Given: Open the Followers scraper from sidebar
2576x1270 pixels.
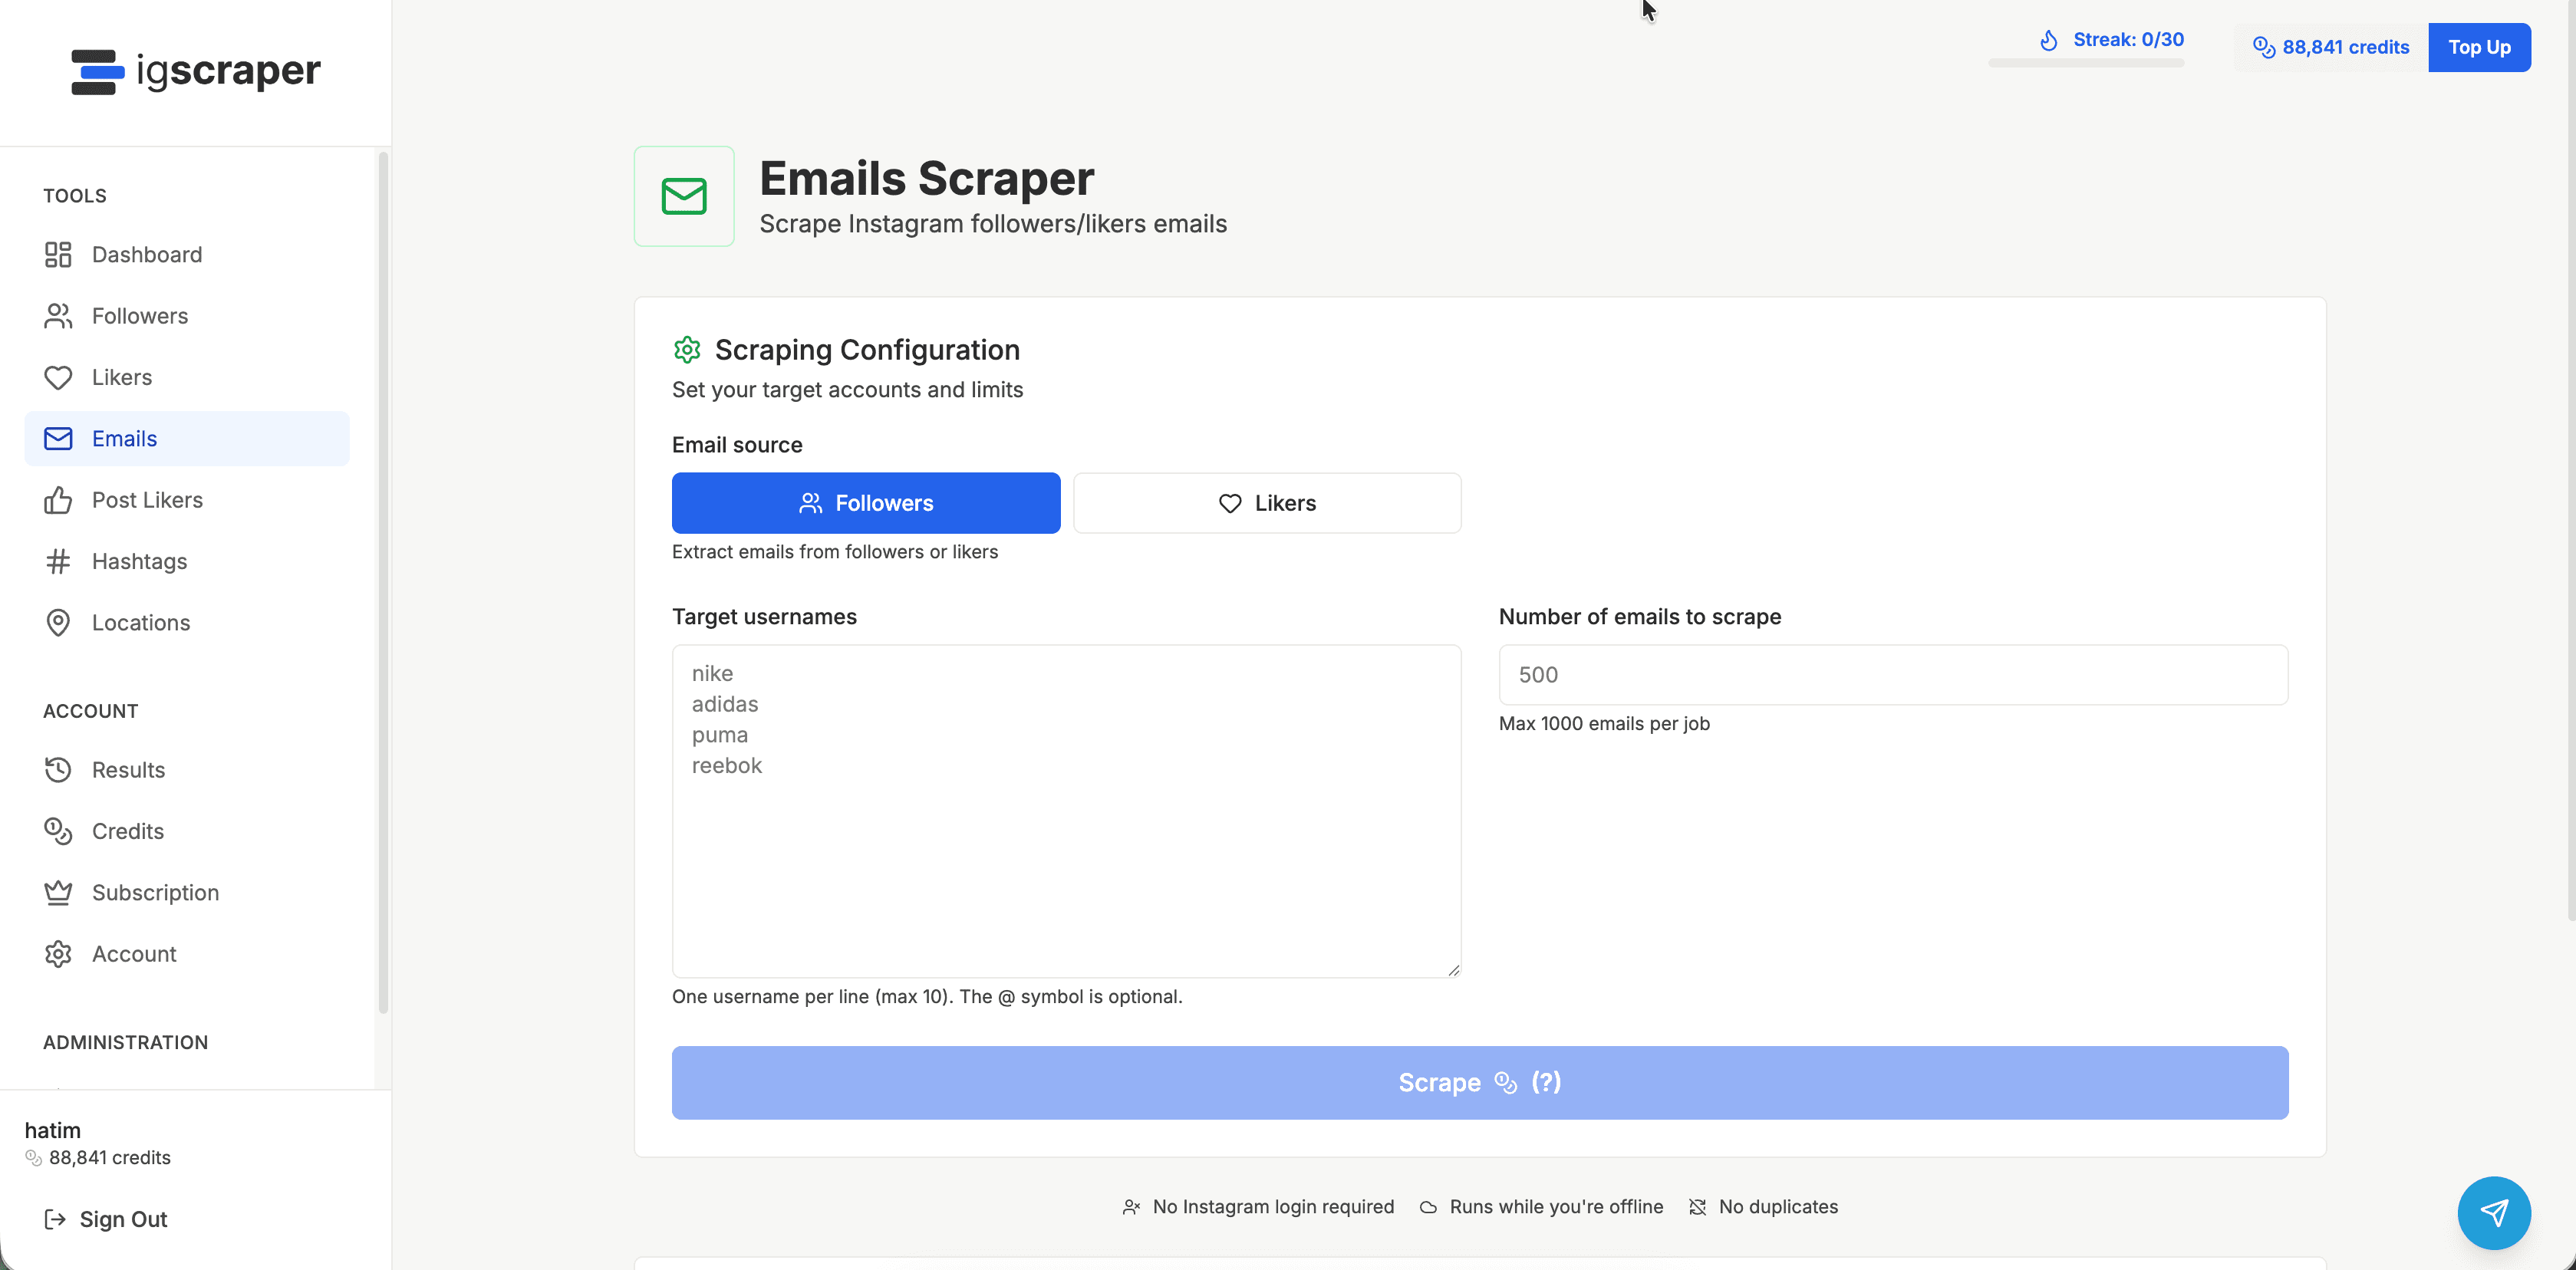Looking at the screenshot, I should pyautogui.click(x=140, y=315).
